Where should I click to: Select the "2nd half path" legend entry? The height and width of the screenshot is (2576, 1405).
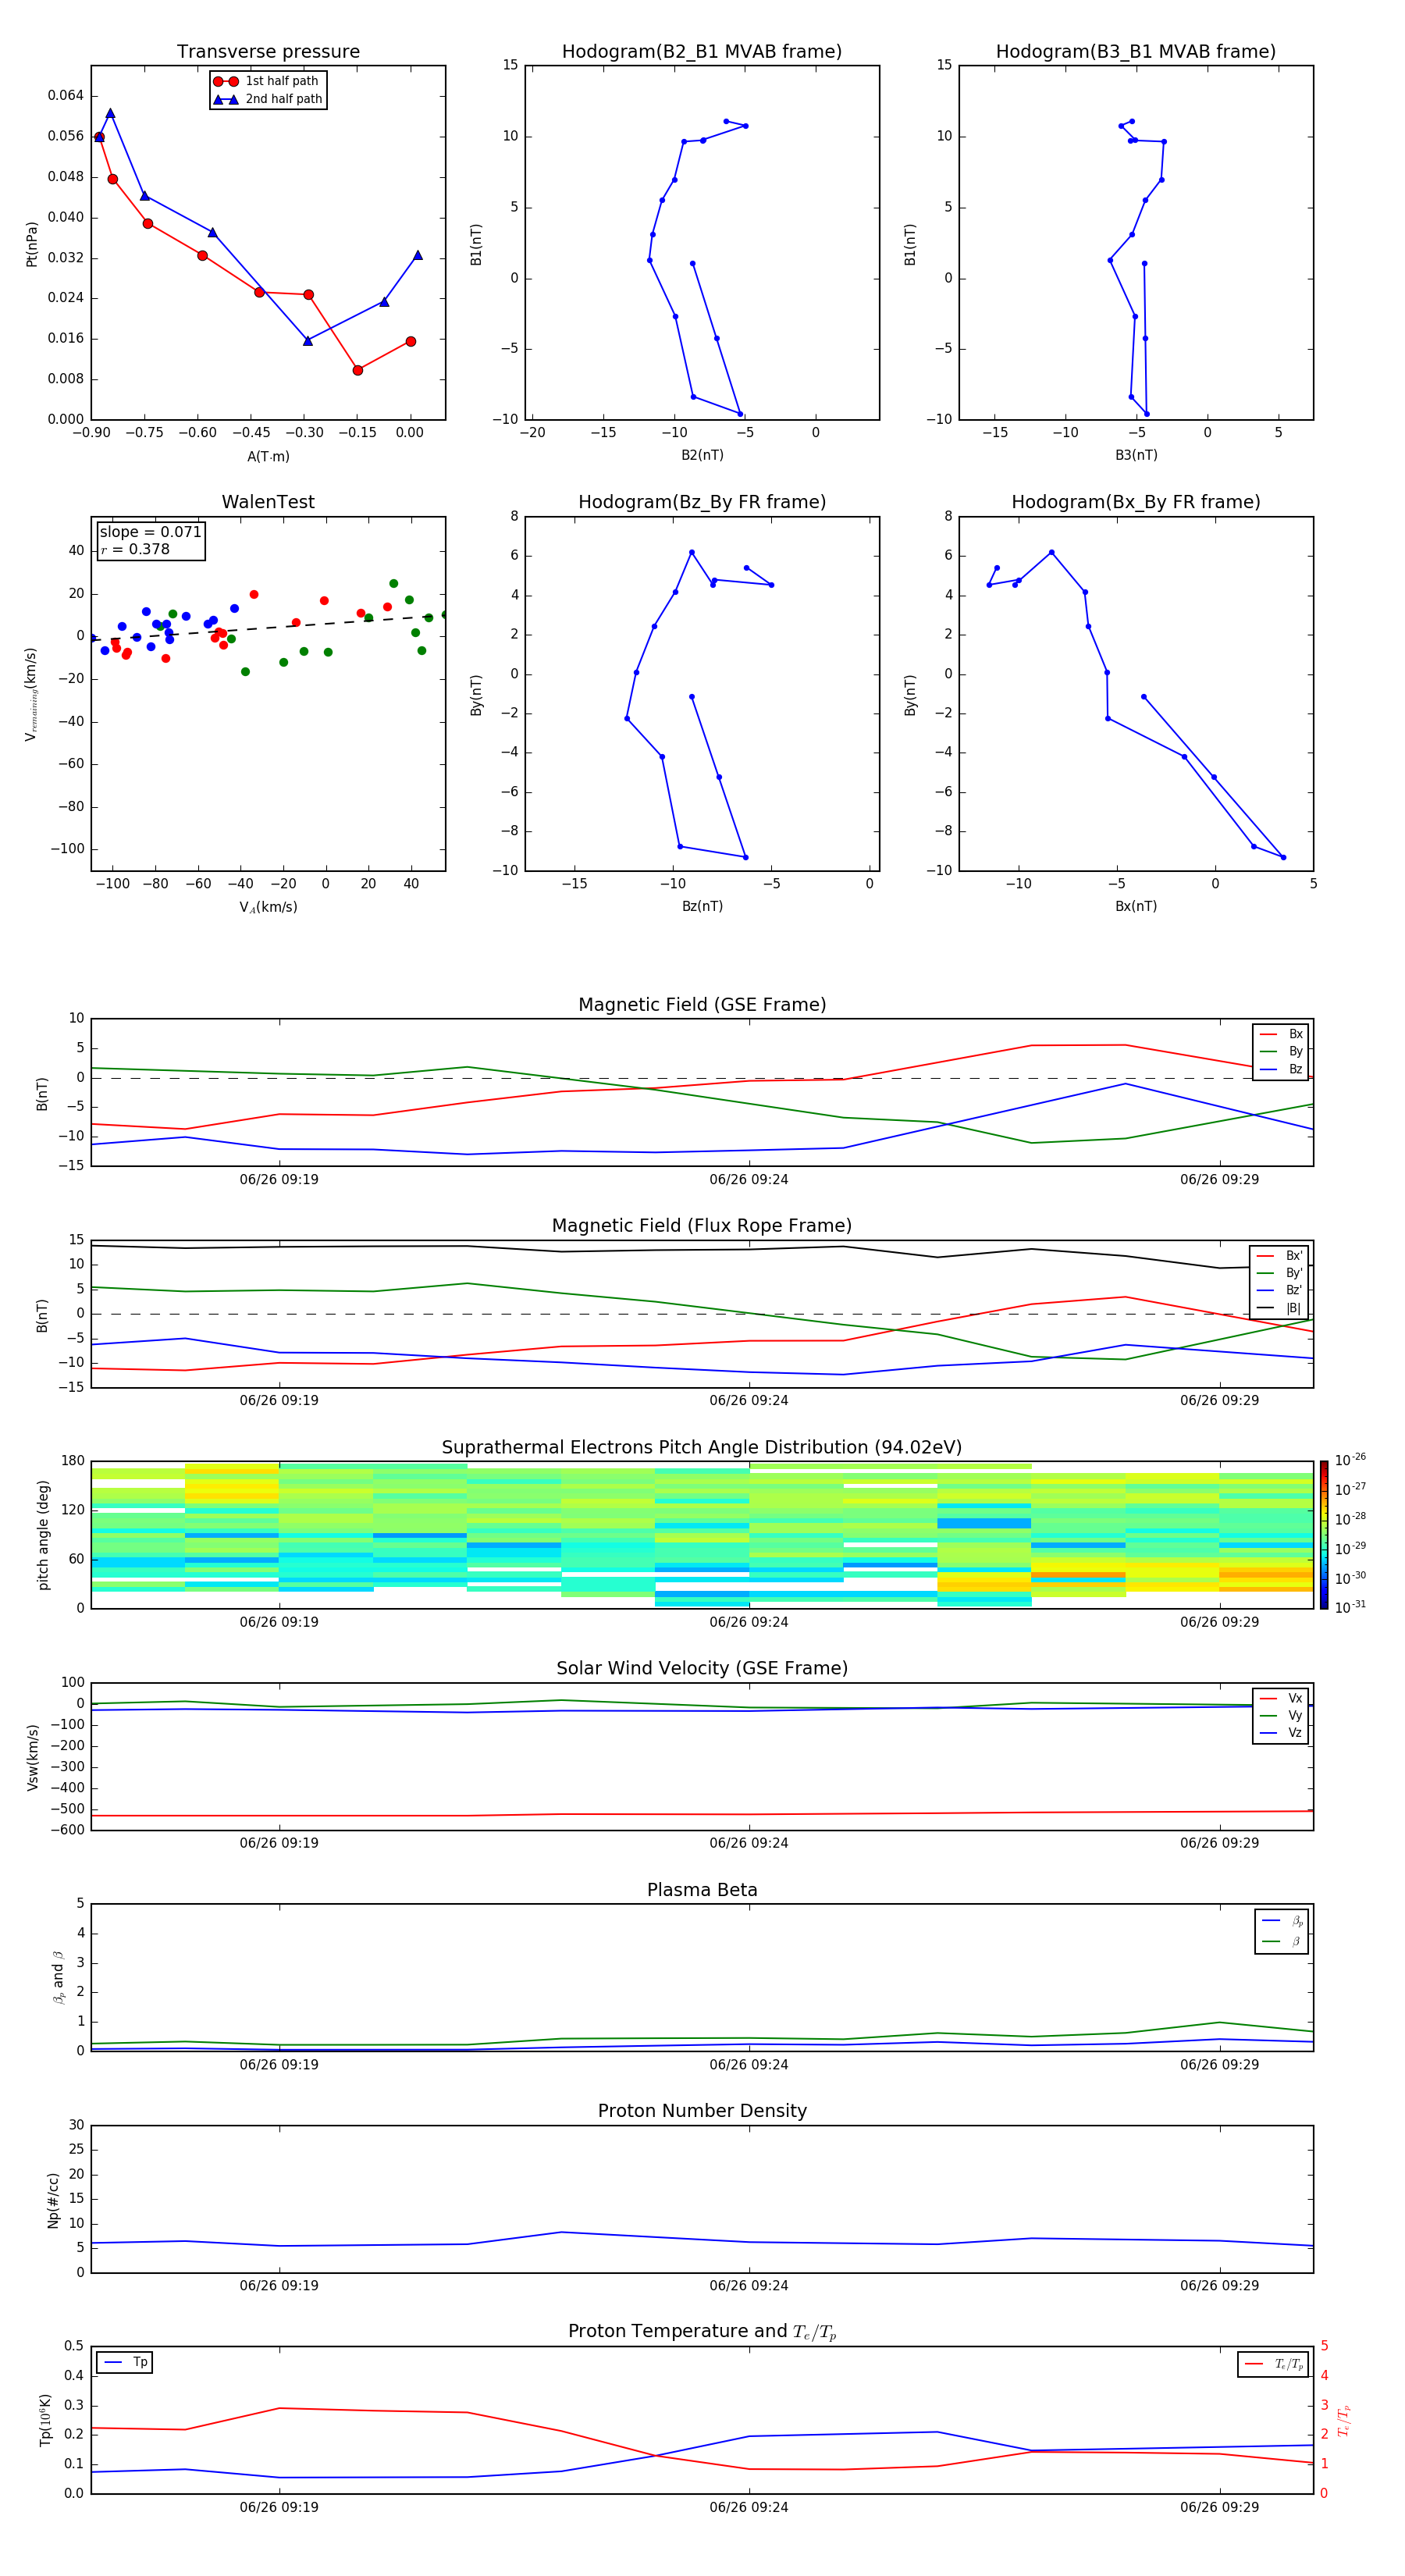click(x=267, y=99)
